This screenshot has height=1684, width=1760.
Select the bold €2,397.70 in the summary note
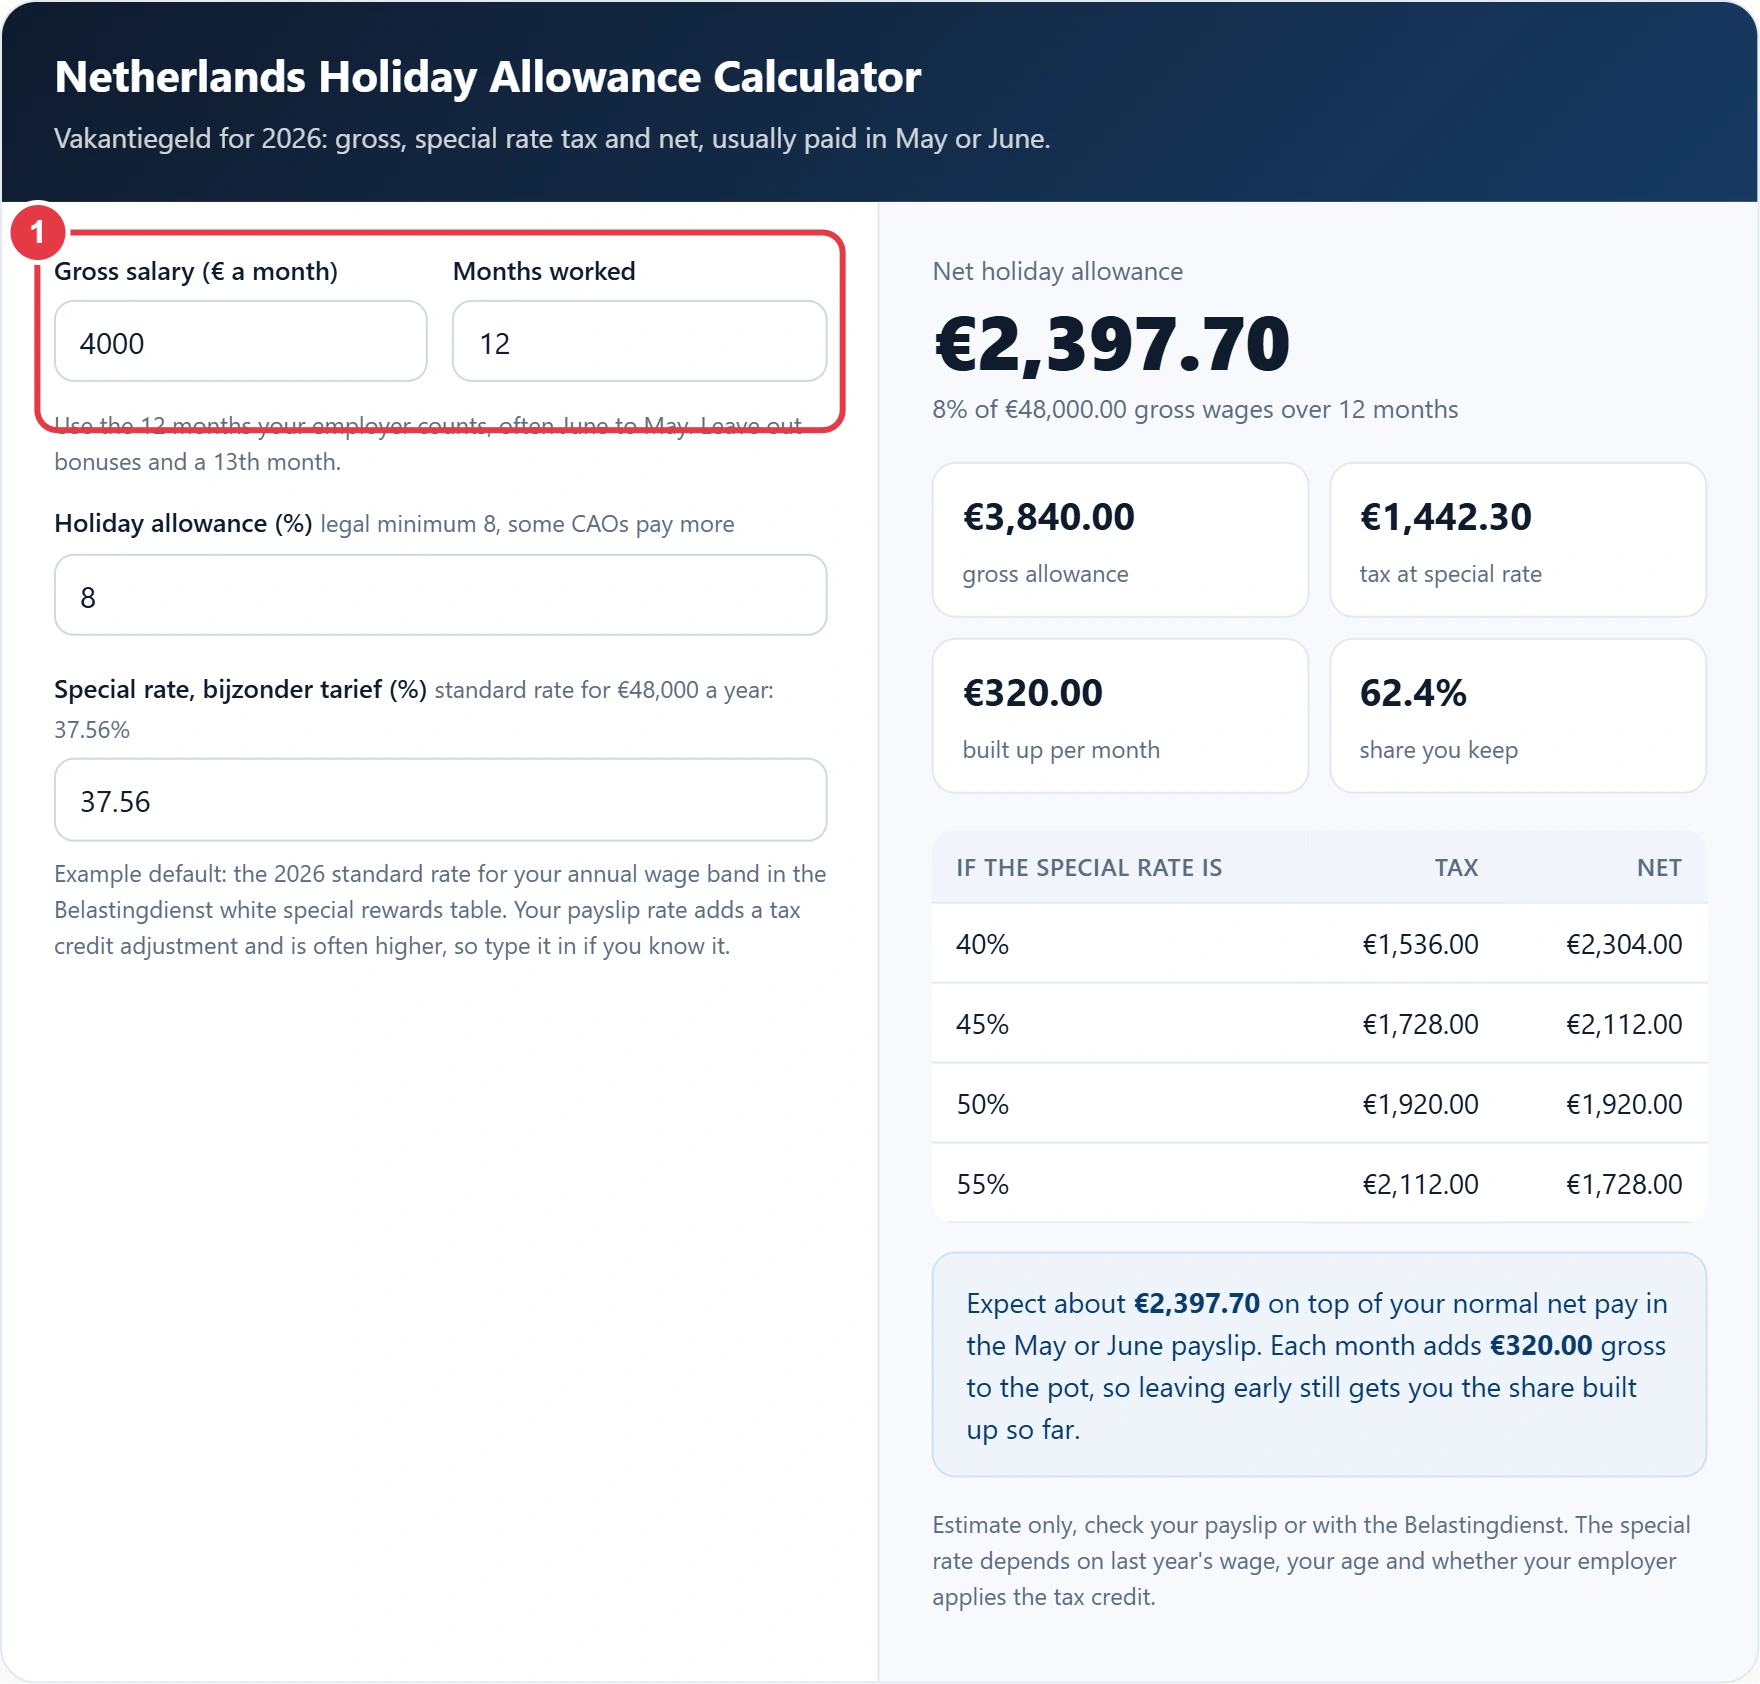(x=1197, y=1303)
